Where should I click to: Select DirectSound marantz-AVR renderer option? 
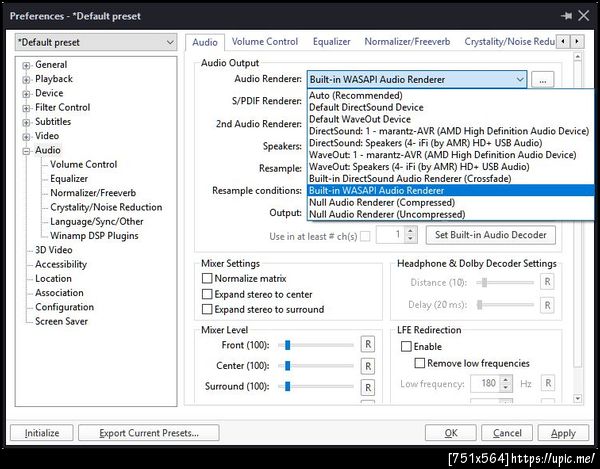coord(450,131)
